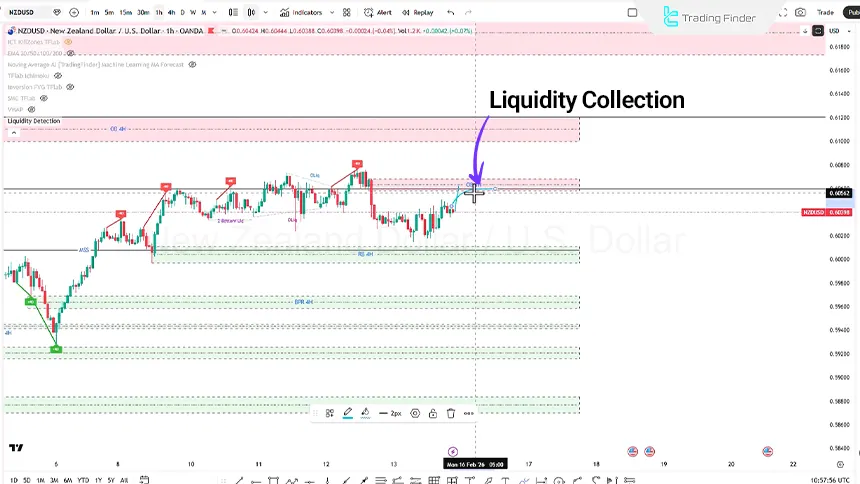The width and height of the screenshot is (860, 484).
Task: Set the 5Y date range
Action: point(111,480)
